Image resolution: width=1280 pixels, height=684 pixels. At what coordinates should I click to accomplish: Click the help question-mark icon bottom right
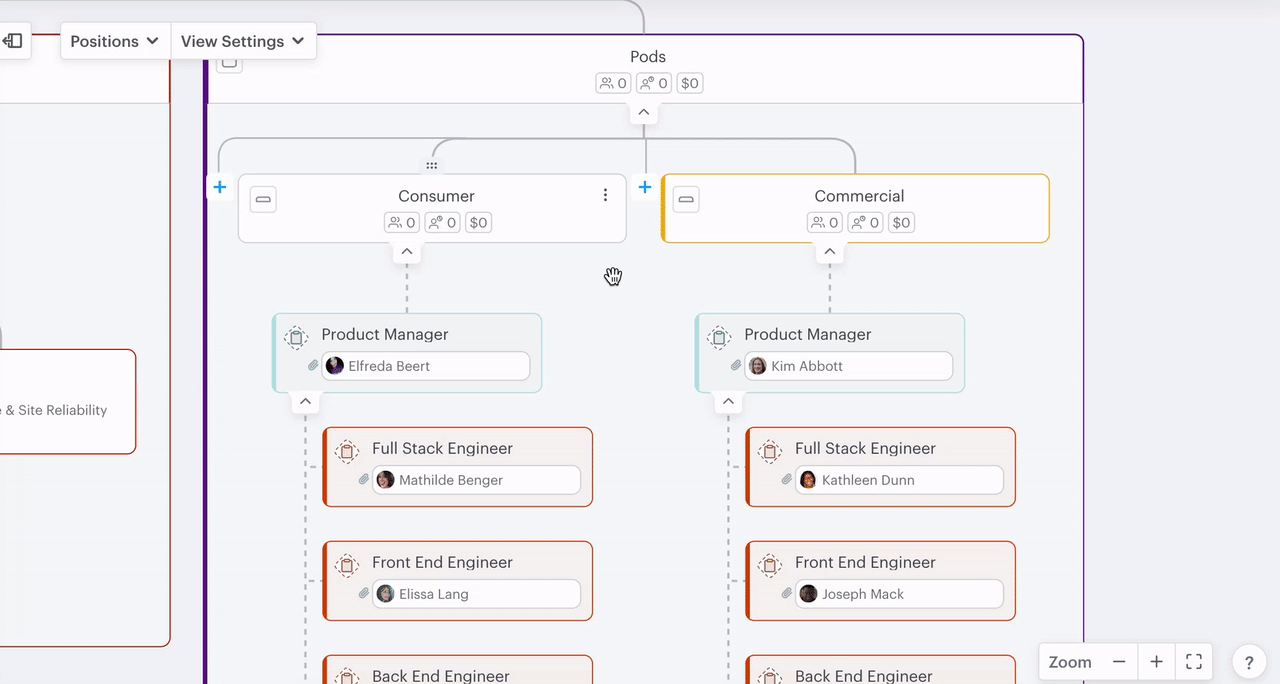click(x=1248, y=661)
